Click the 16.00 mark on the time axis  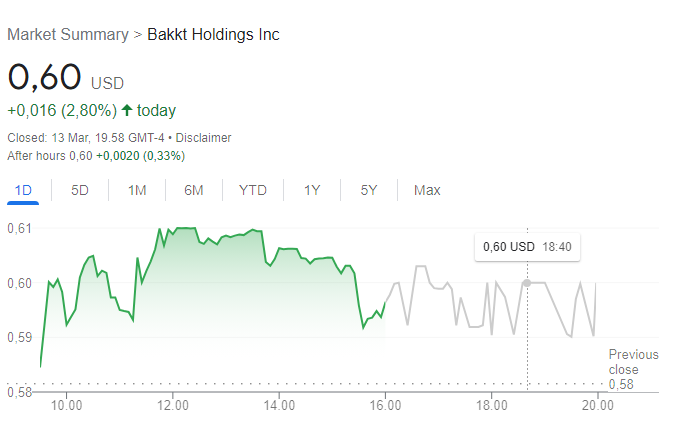(385, 406)
